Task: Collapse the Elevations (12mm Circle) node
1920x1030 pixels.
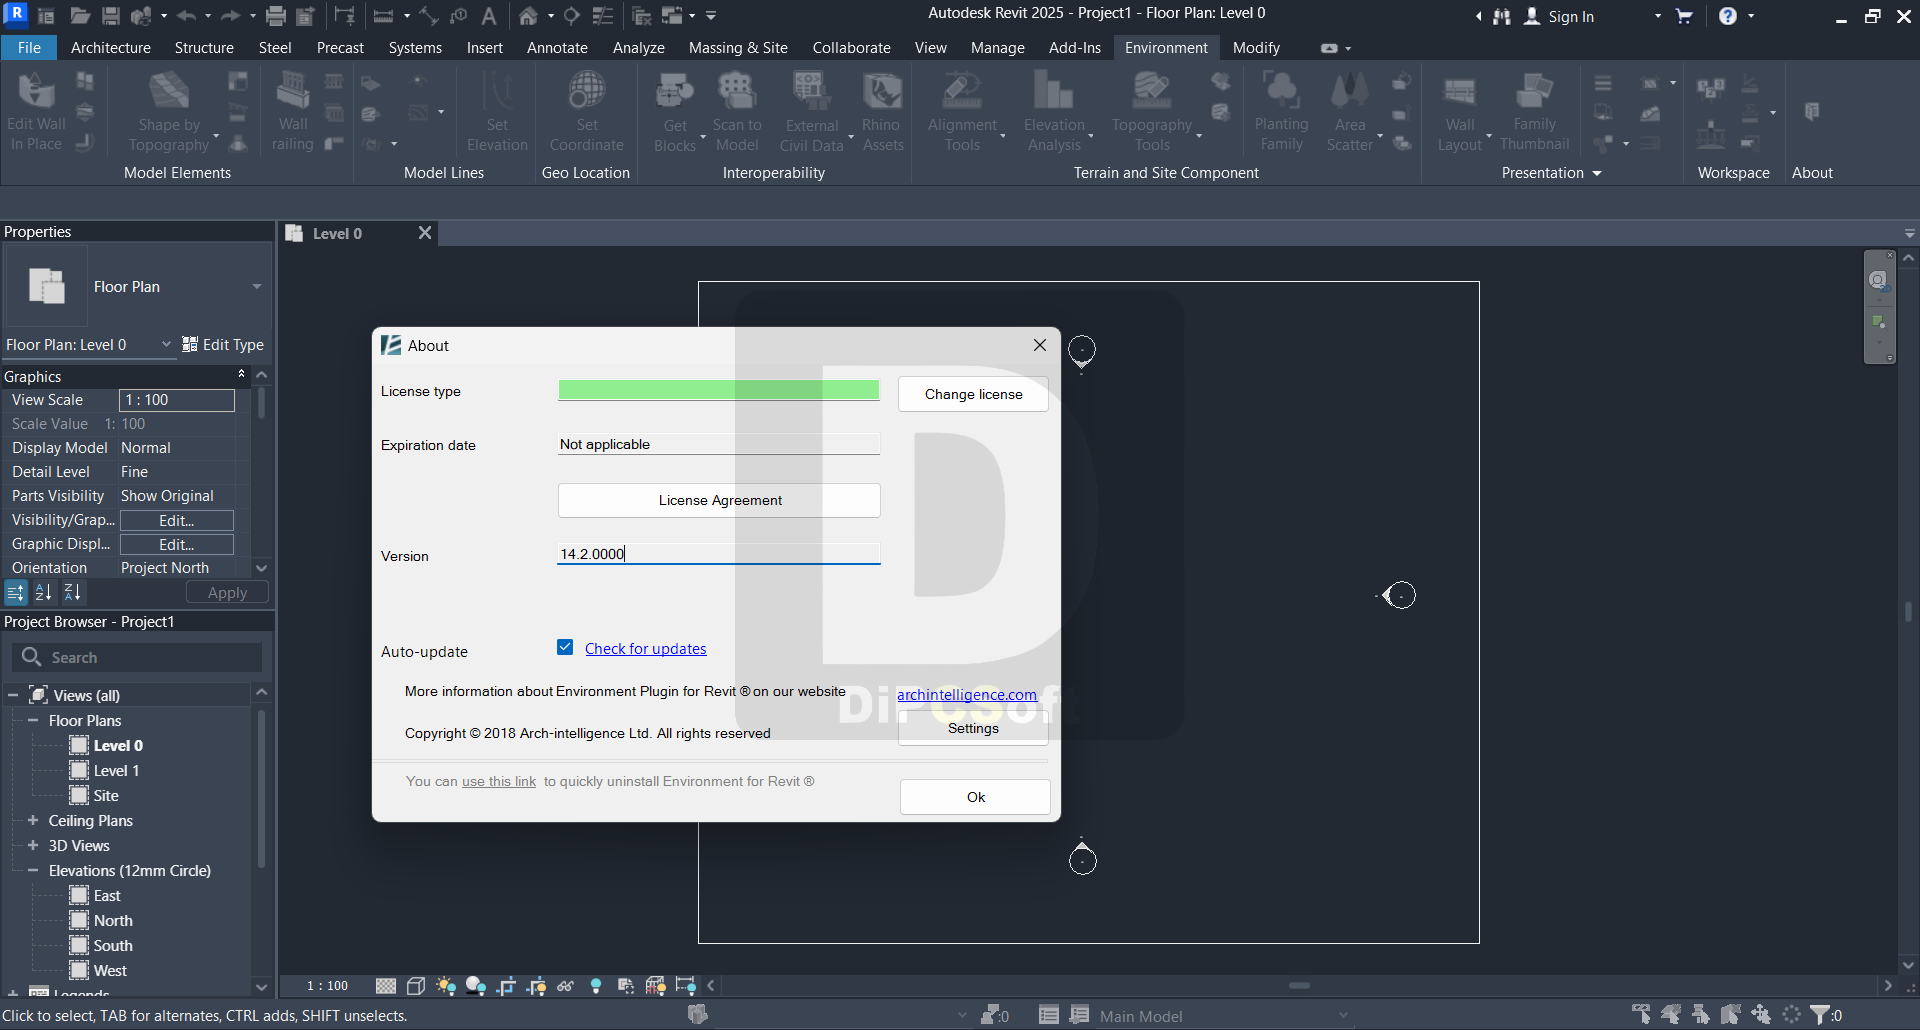Action: [33, 871]
